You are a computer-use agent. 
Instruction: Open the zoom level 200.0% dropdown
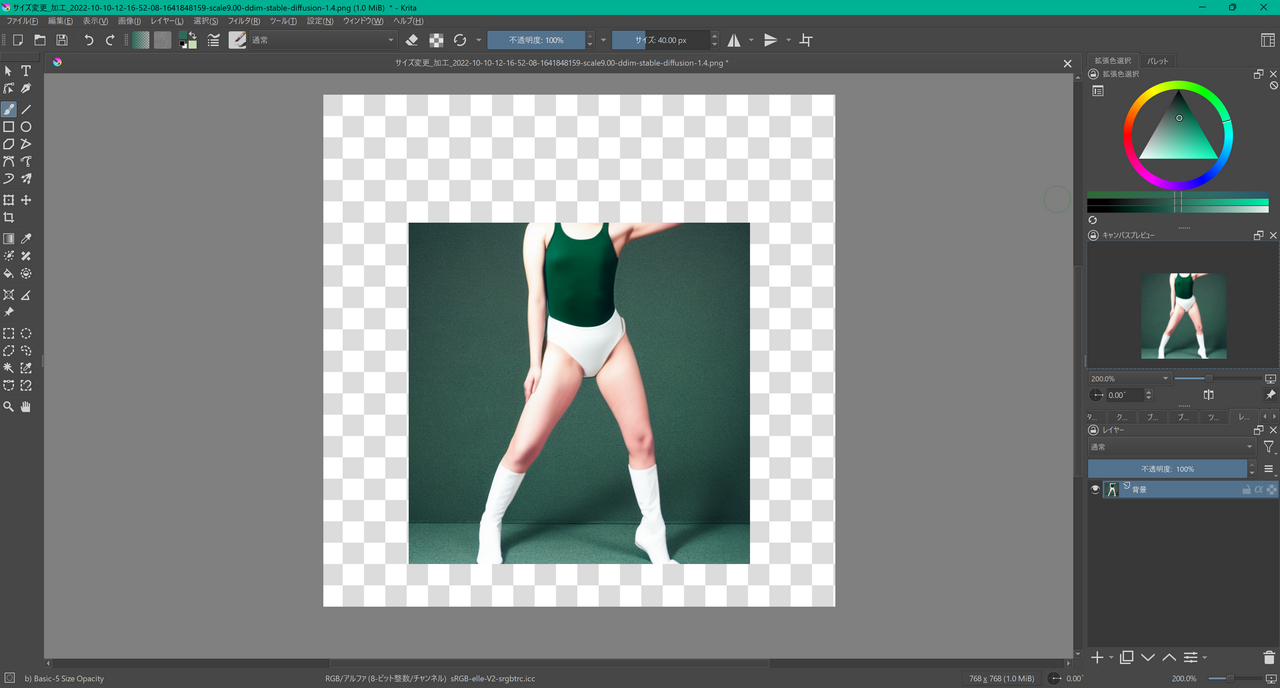[x=1165, y=379]
